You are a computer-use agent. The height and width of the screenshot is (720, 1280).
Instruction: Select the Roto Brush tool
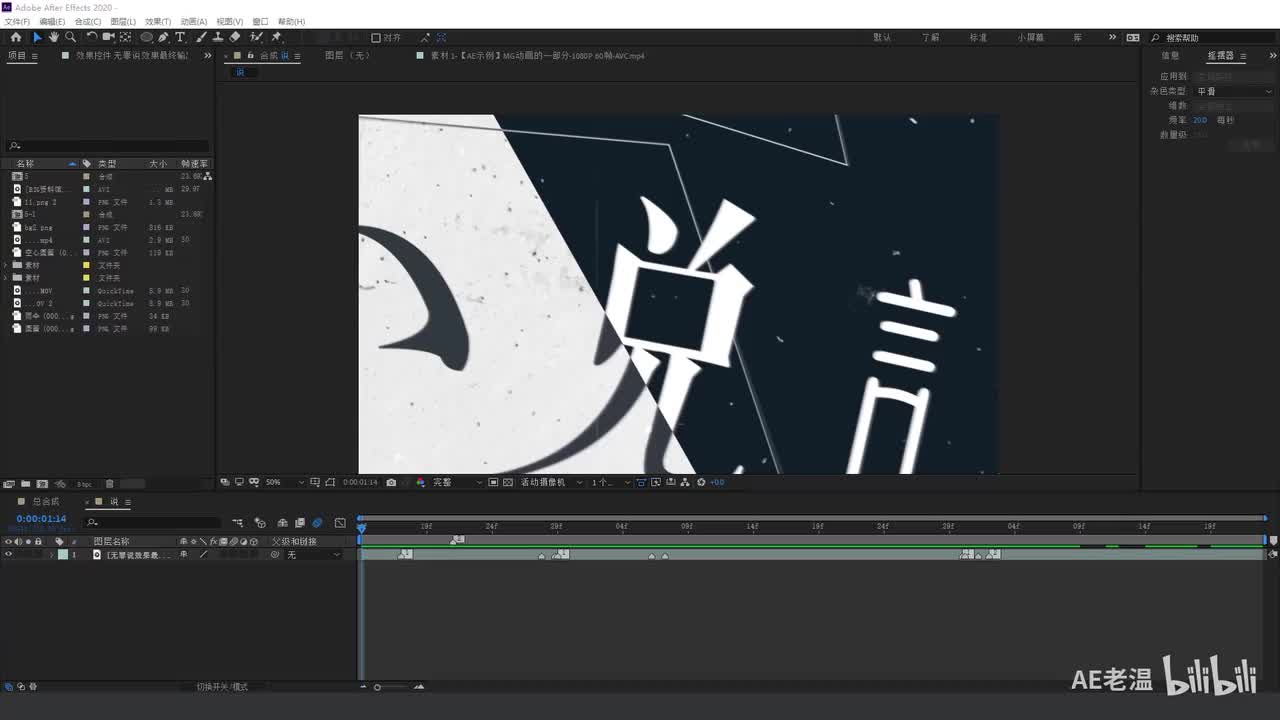(257, 37)
